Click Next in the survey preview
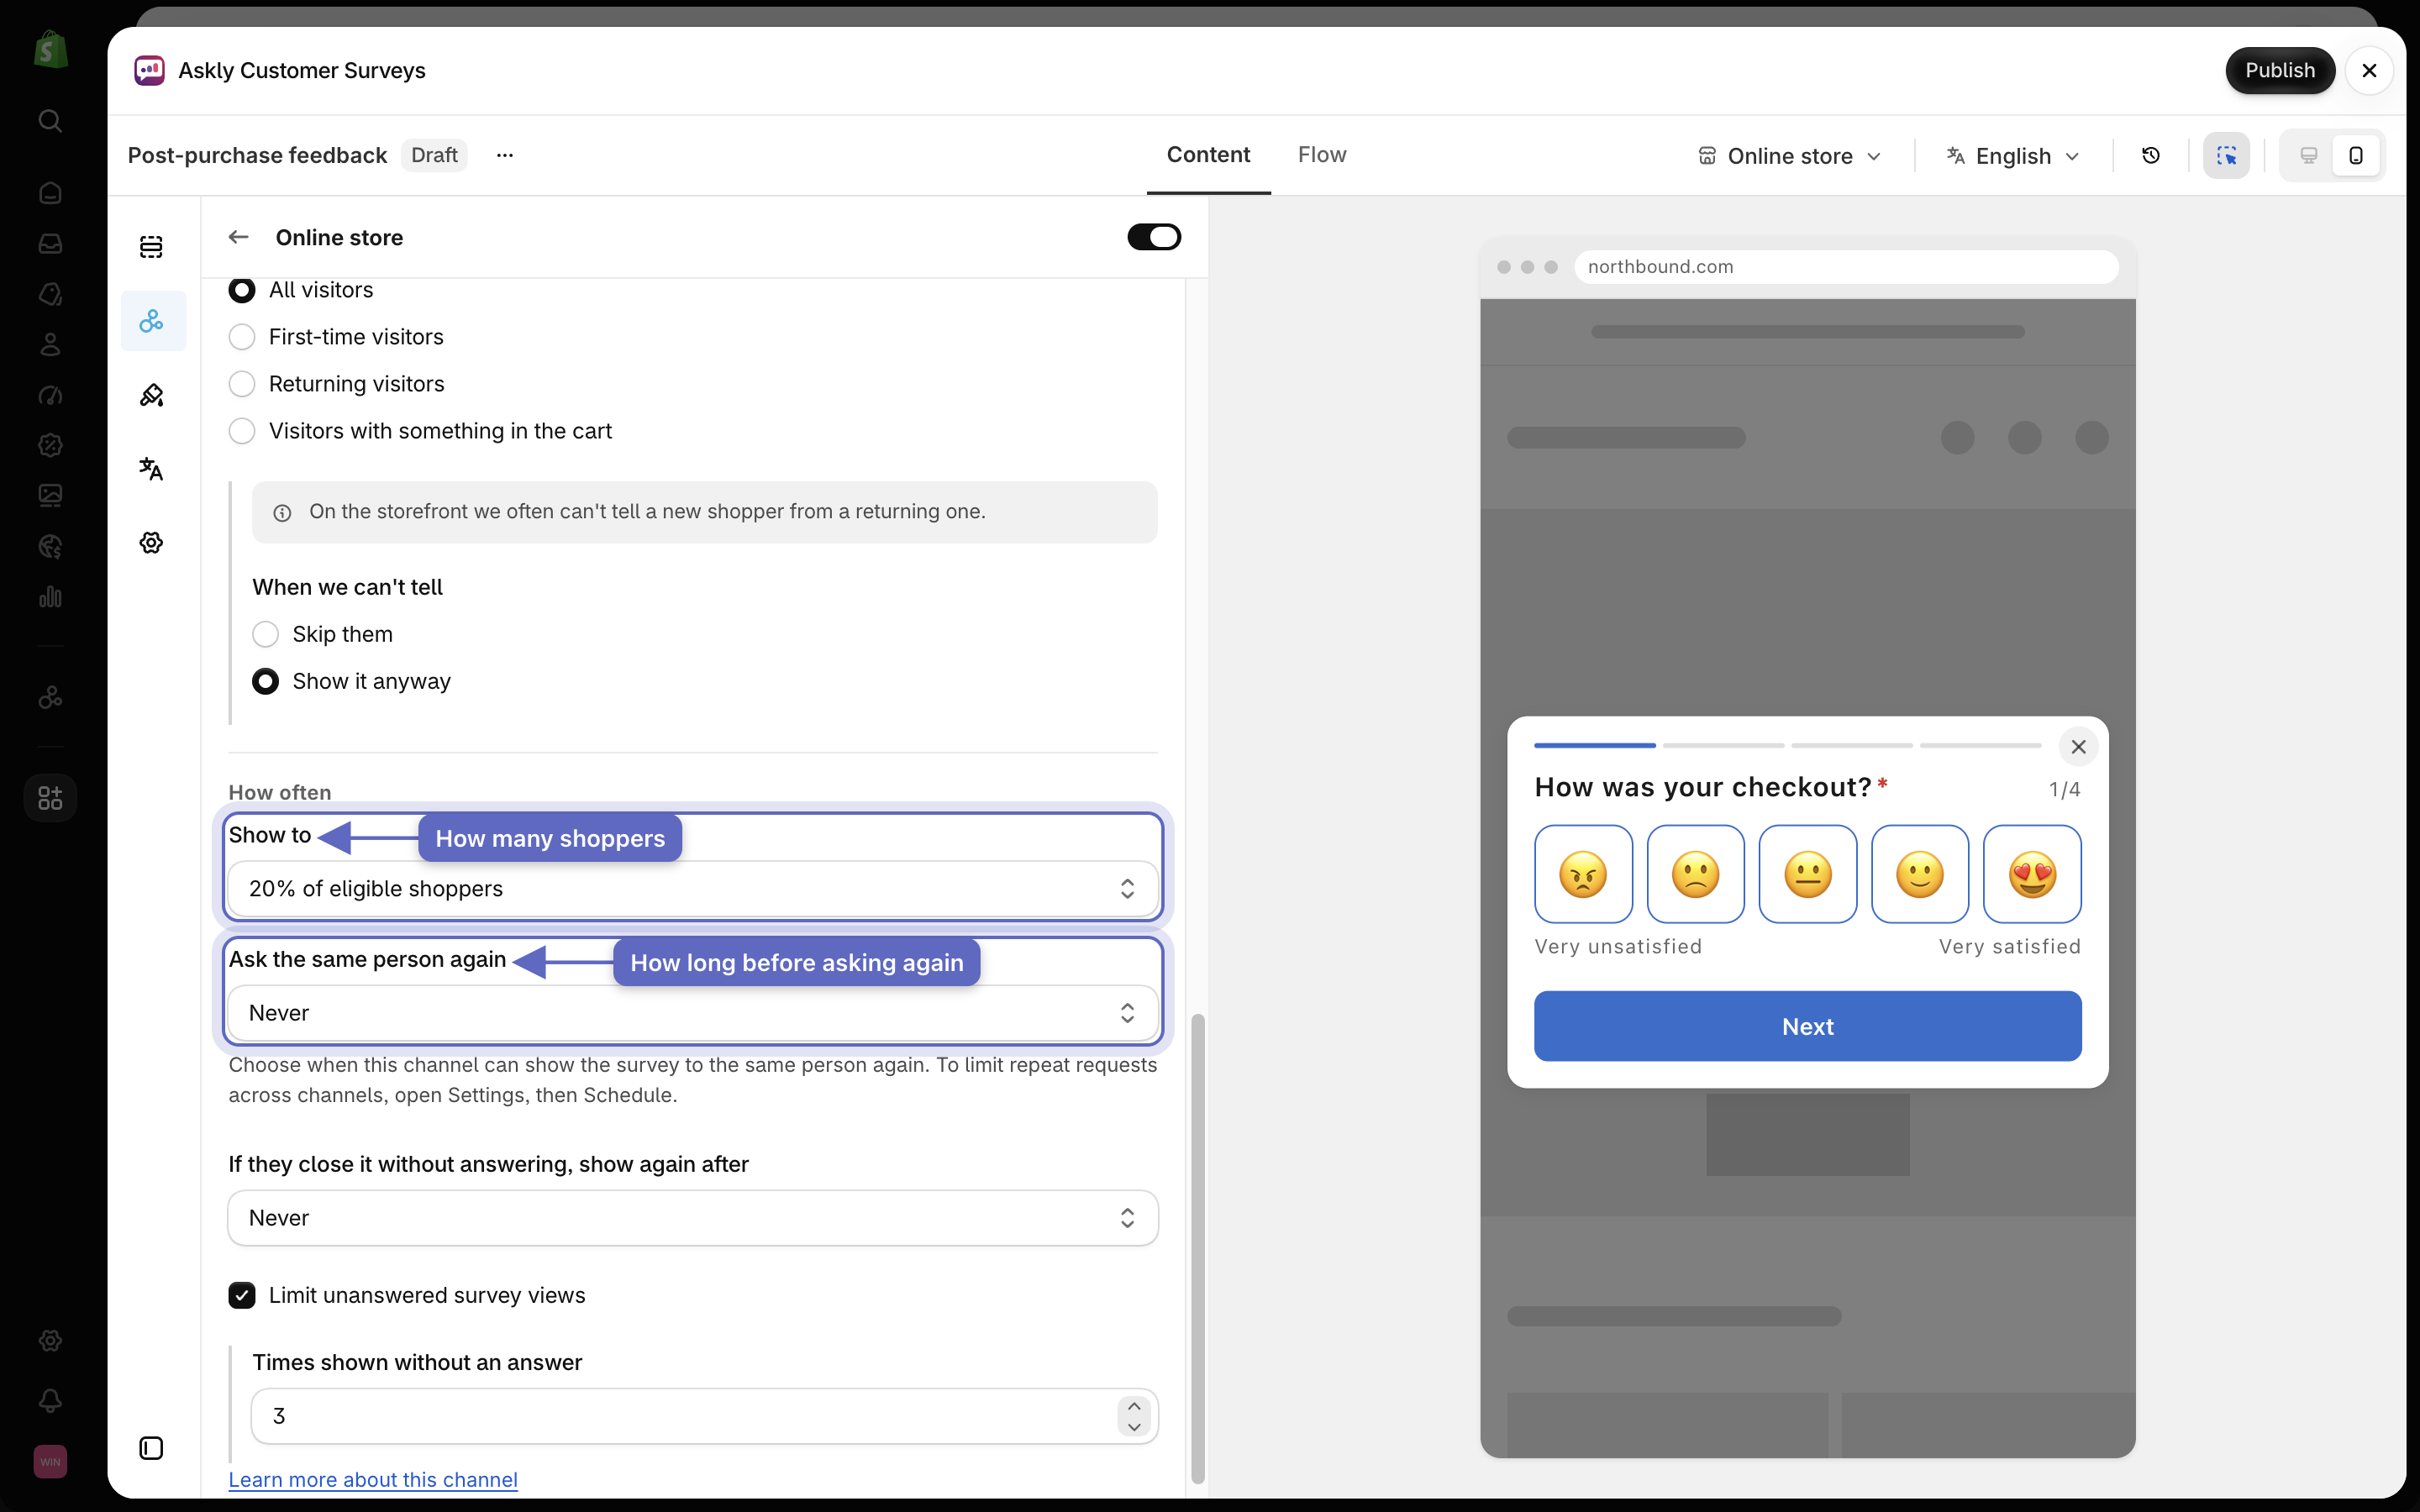 [x=1807, y=1026]
